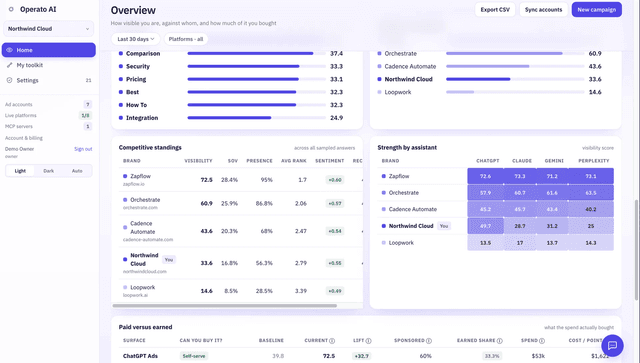Screen dimensions: 640x363
Task: Click the Orchestrate Claude cell 60.7
Action: pyautogui.click(x=520, y=193)
